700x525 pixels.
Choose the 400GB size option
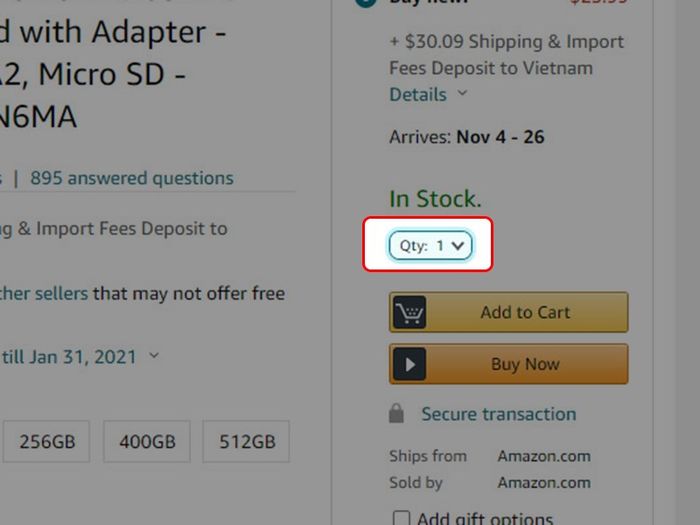[147, 442]
